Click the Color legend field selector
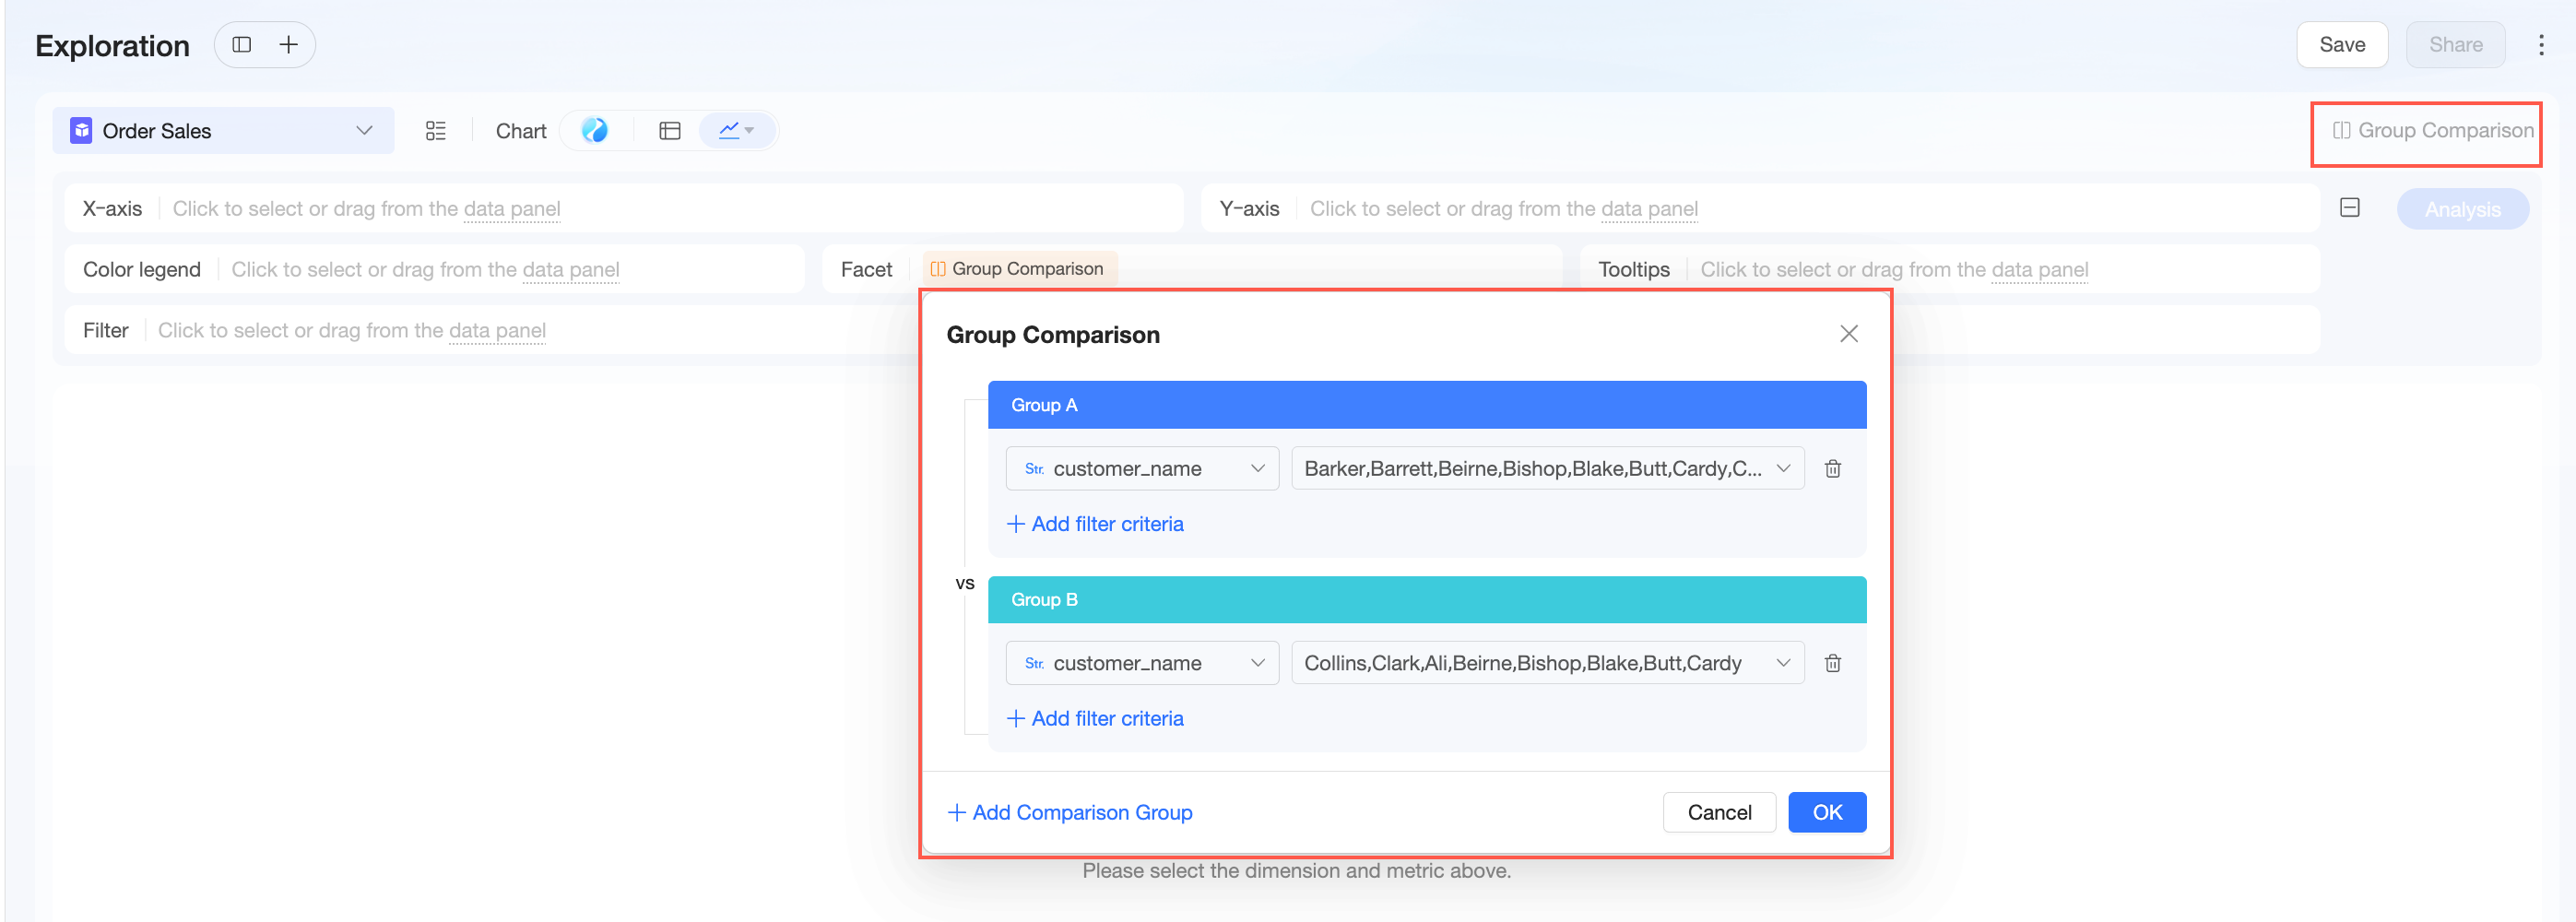Image resolution: width=2576 pixels, height=922 pixels. point(434,269)
